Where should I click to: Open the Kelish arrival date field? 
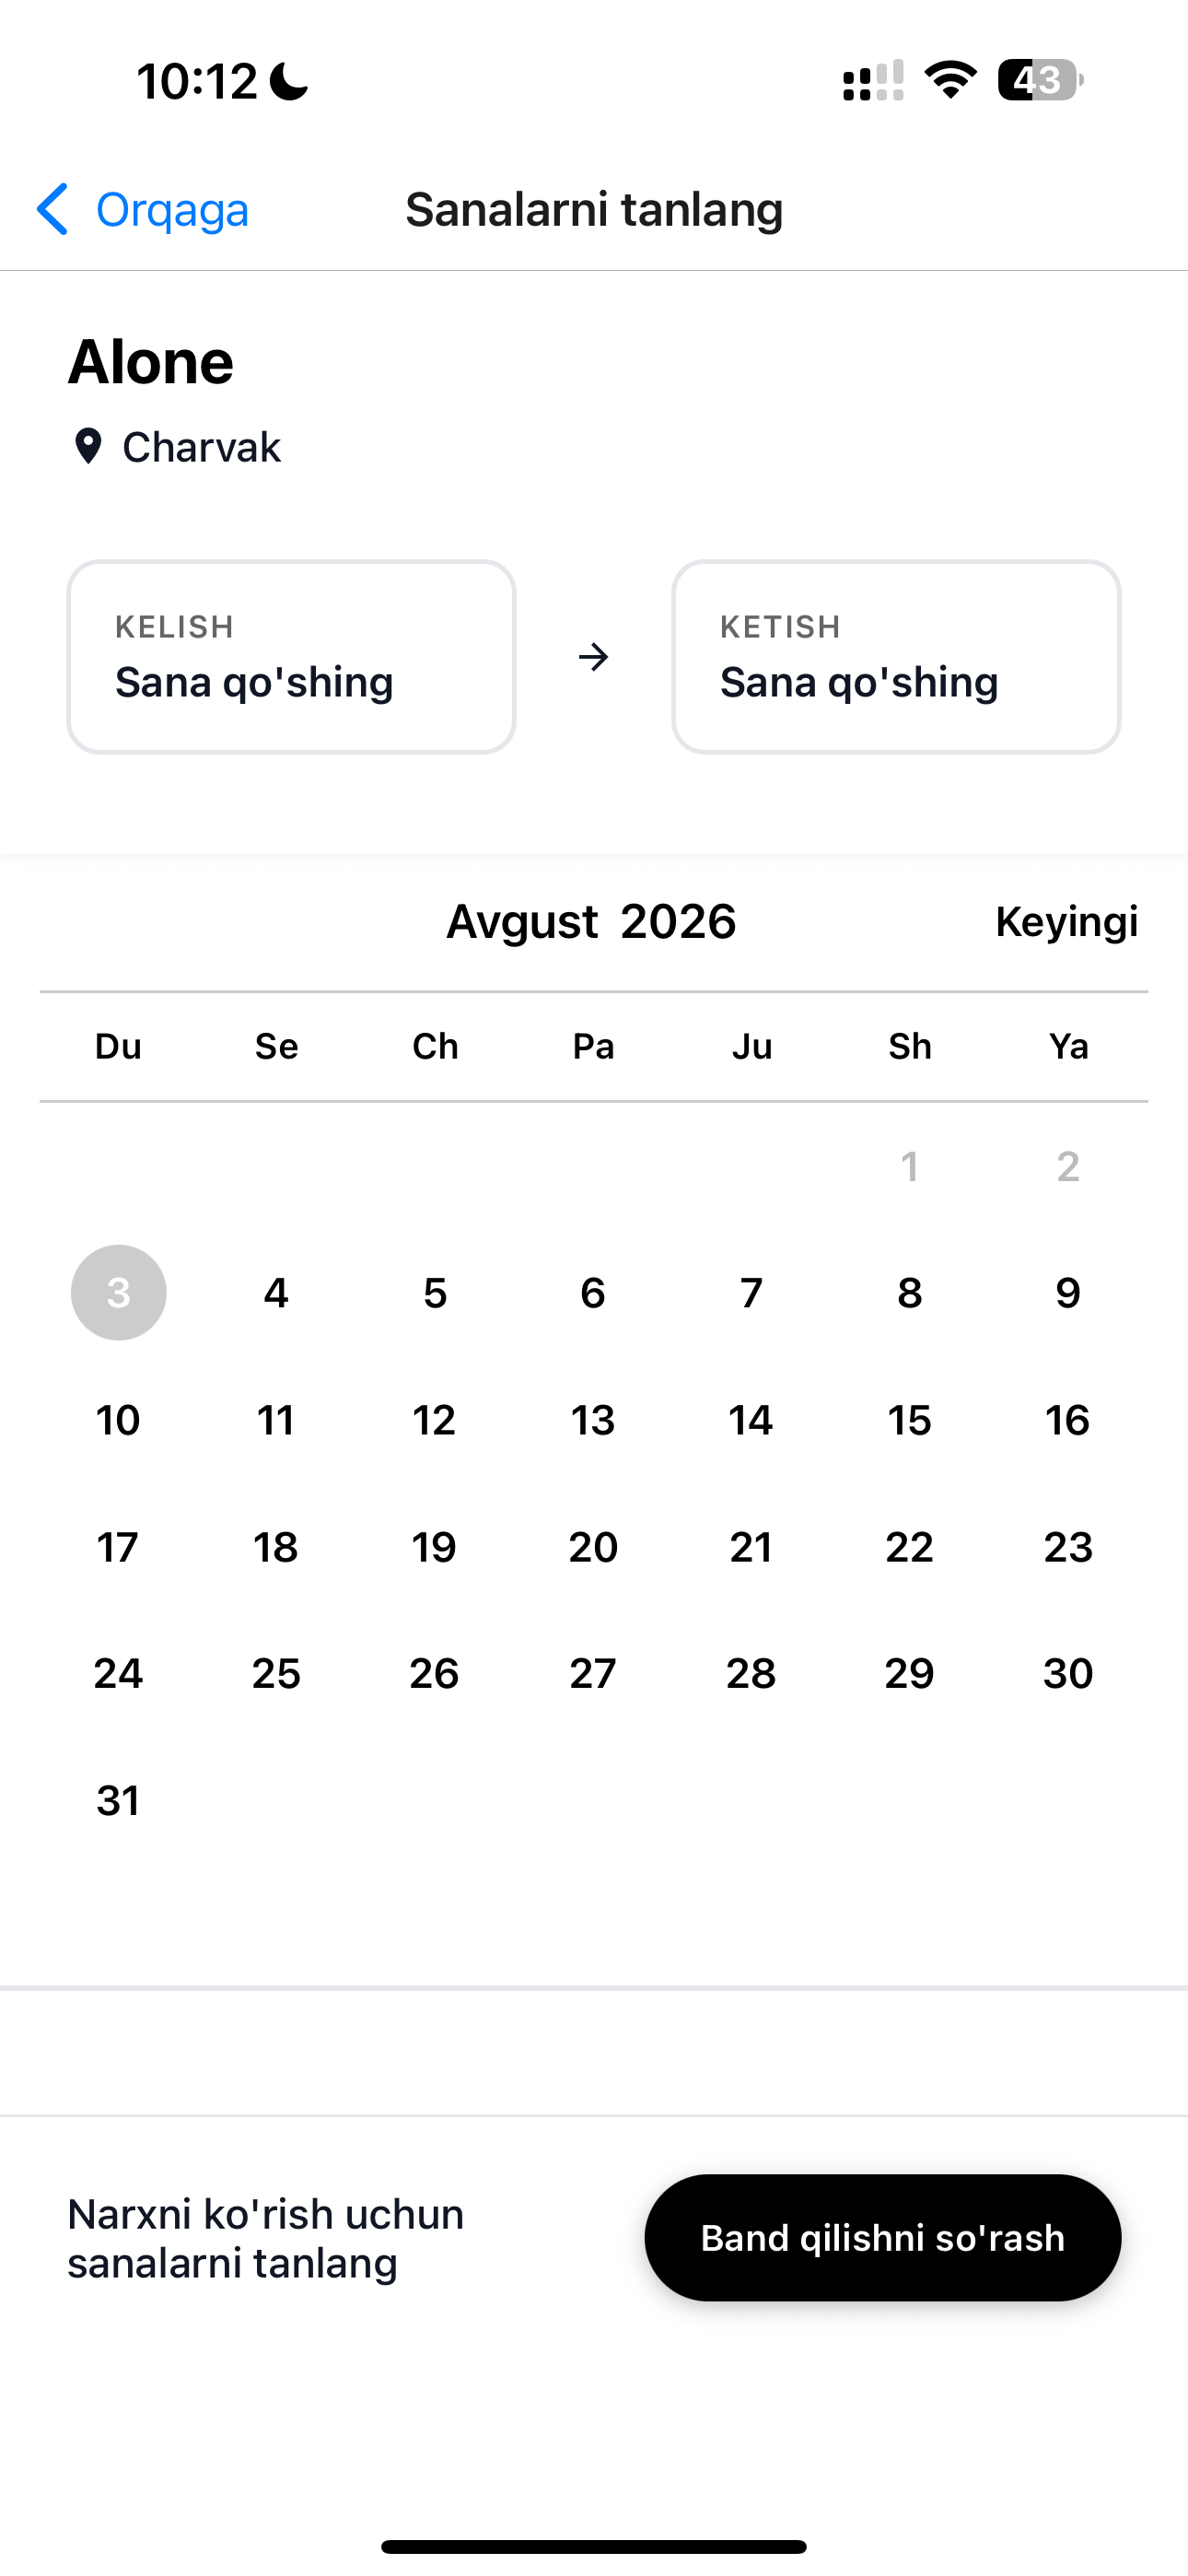click(291, 657)
